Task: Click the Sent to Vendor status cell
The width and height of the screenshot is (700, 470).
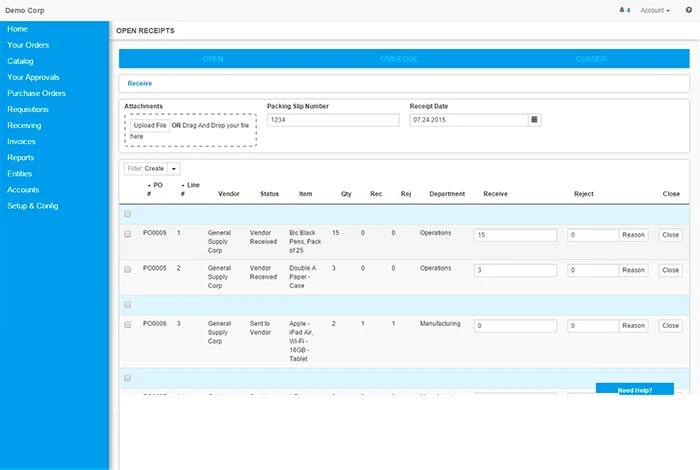Action: pyautogui.click(x=260, y=328)
